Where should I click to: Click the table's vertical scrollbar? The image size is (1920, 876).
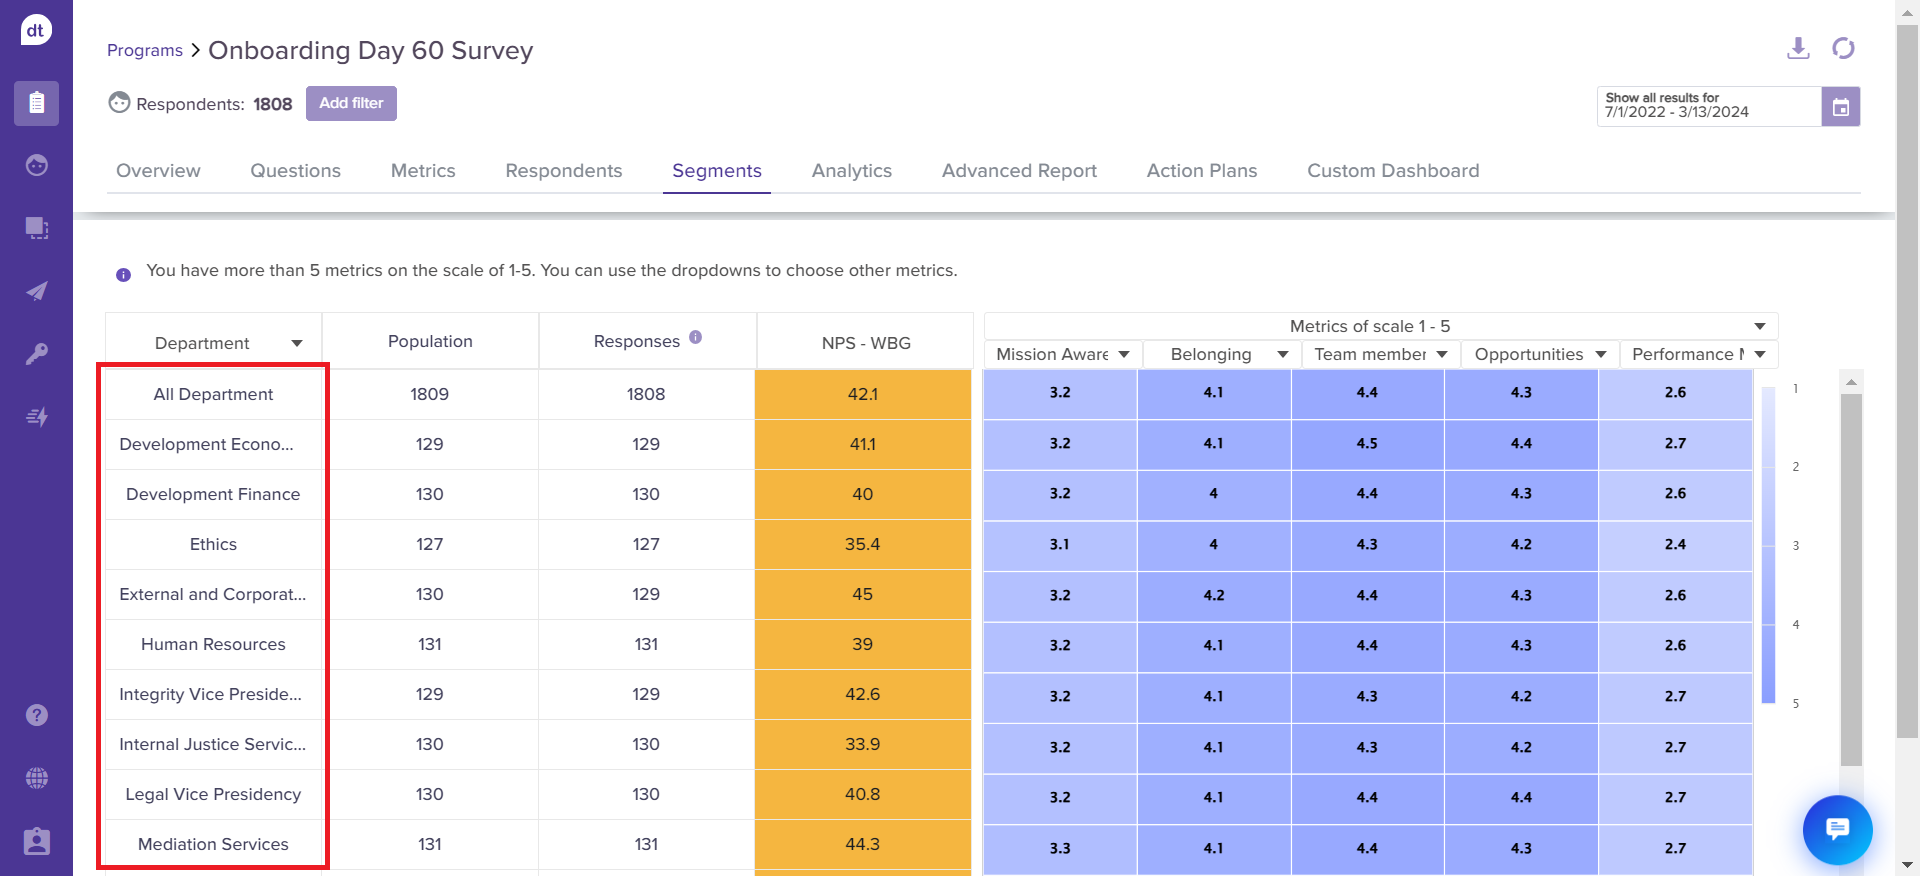click(x=1851, y=580)
